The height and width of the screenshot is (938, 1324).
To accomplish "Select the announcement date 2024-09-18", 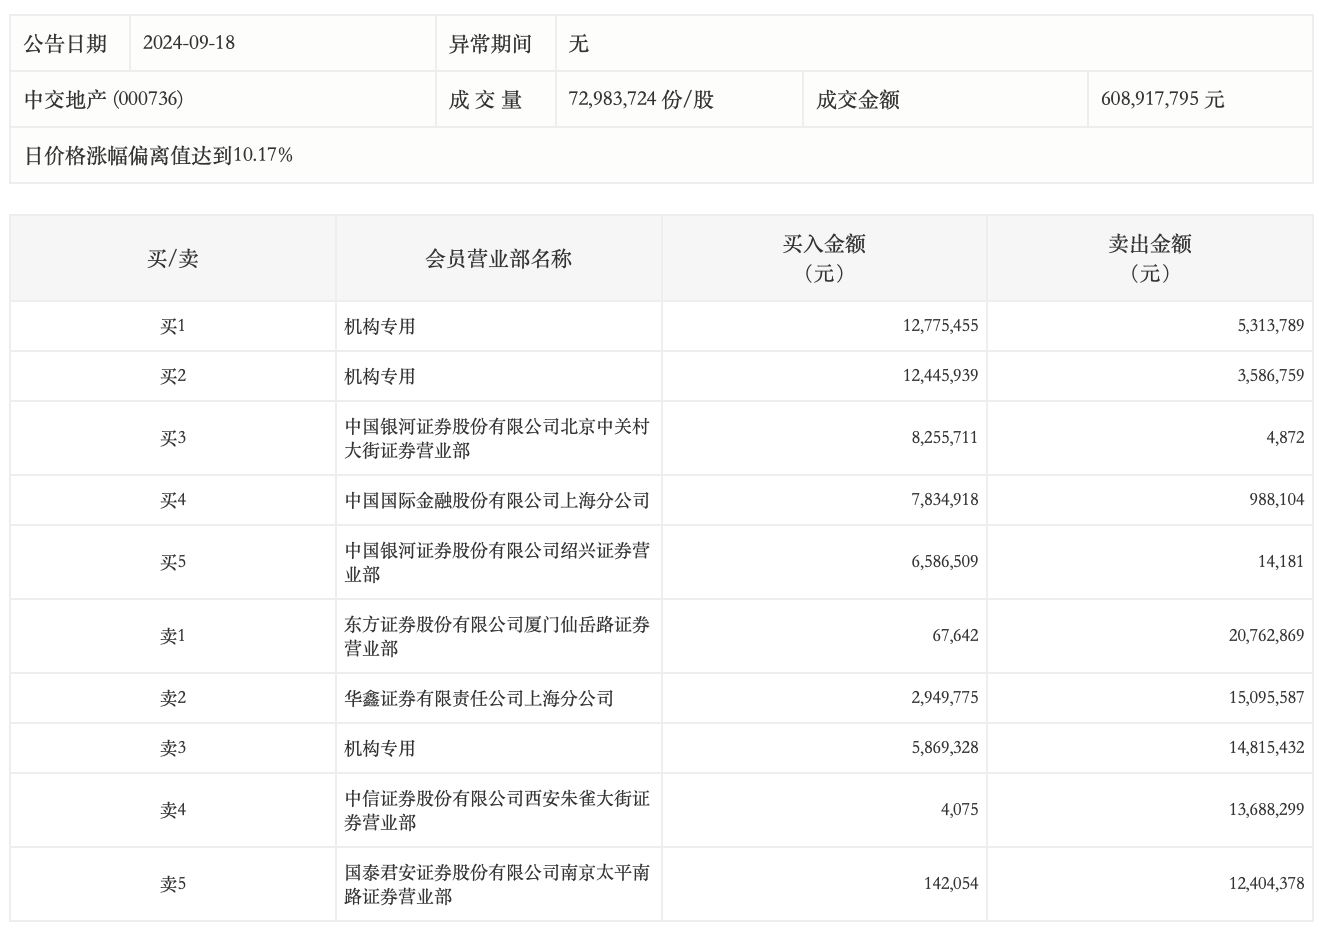I will (189, 43).
